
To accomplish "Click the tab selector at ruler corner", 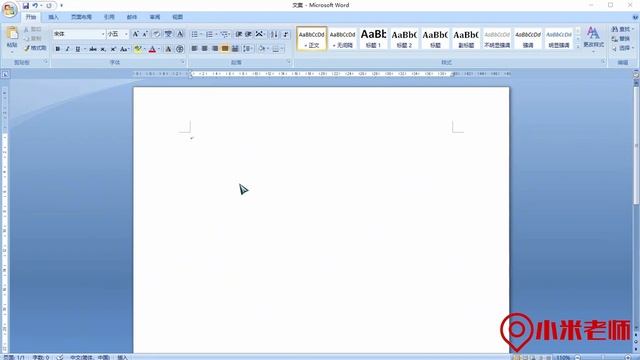I will [x=5, y=74].
